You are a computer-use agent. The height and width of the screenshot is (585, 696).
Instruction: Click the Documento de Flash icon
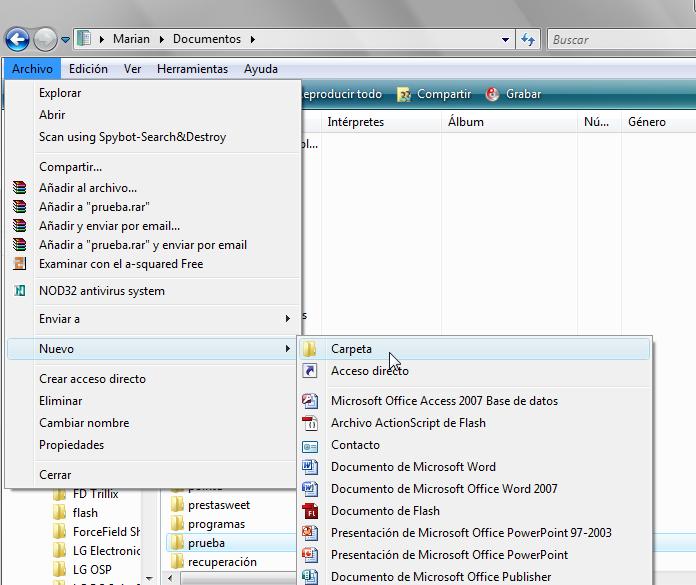pyautogui.click(x=309, y=511)
